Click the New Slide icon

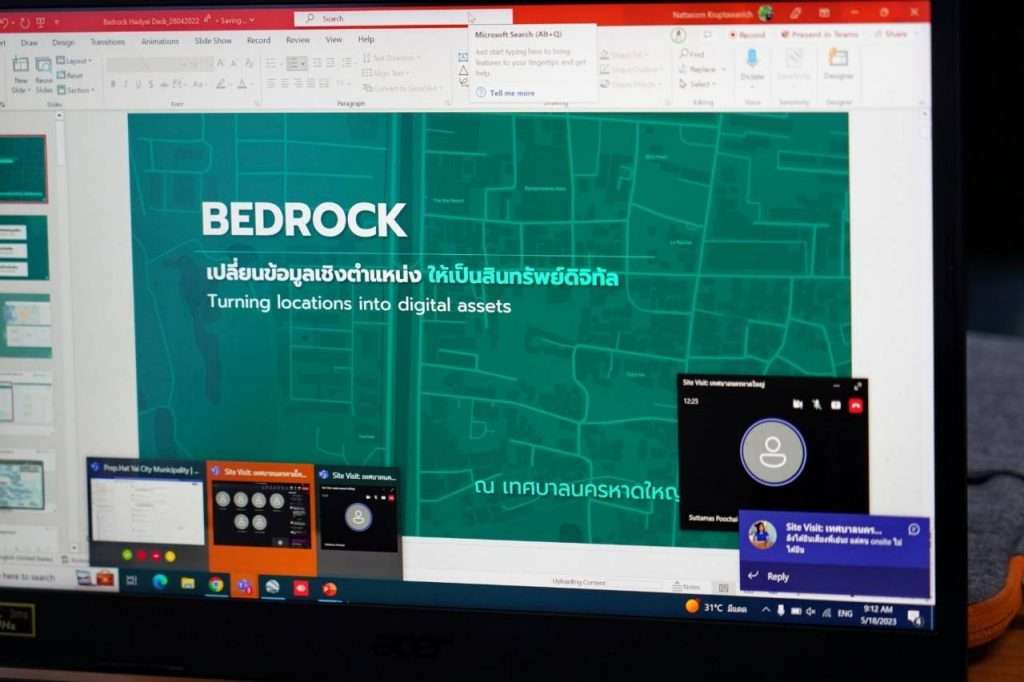tap(20, 64)
